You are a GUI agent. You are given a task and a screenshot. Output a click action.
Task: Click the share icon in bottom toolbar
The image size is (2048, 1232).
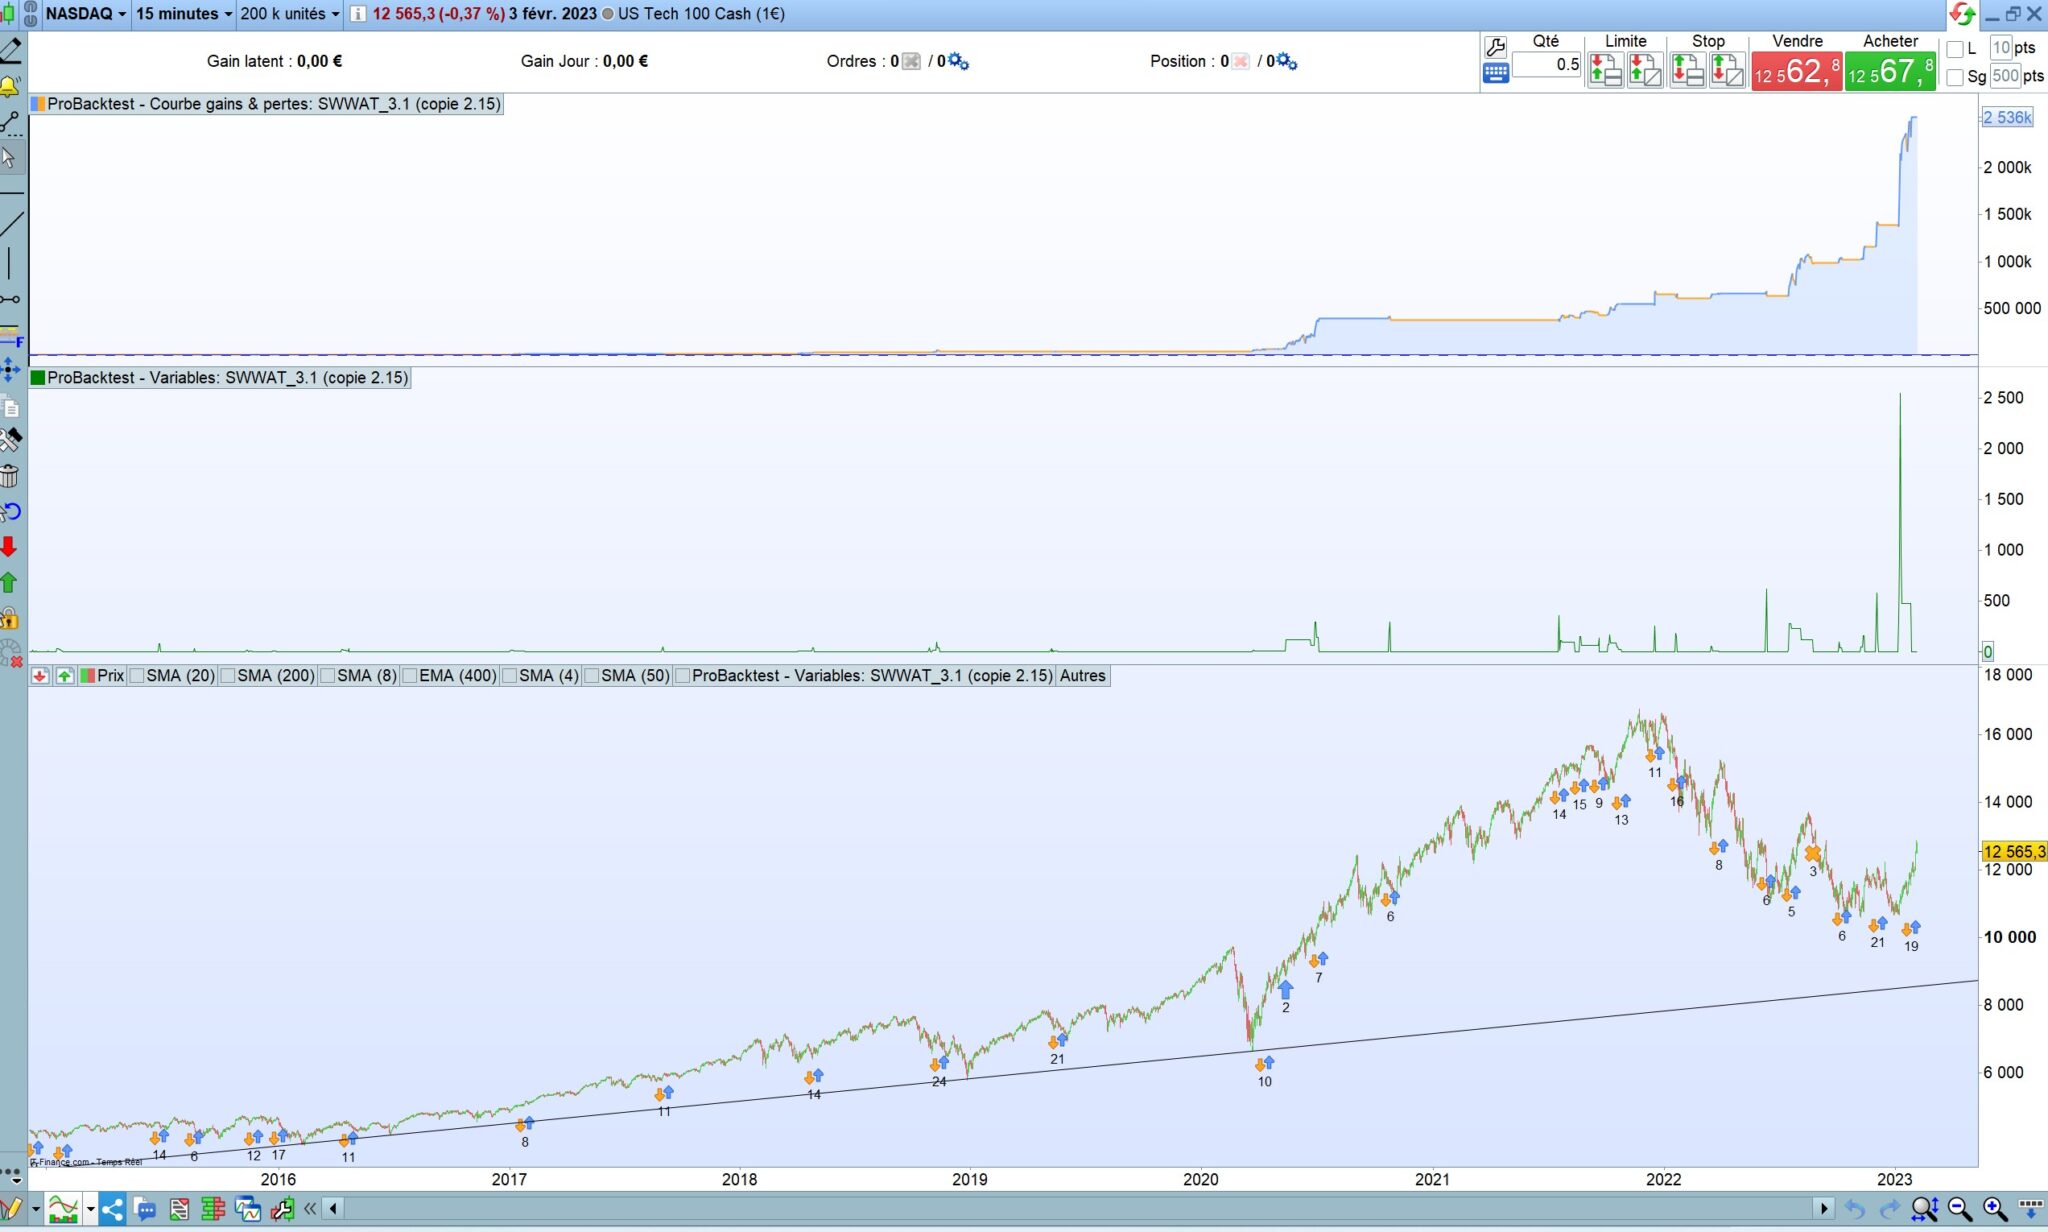112,1210
